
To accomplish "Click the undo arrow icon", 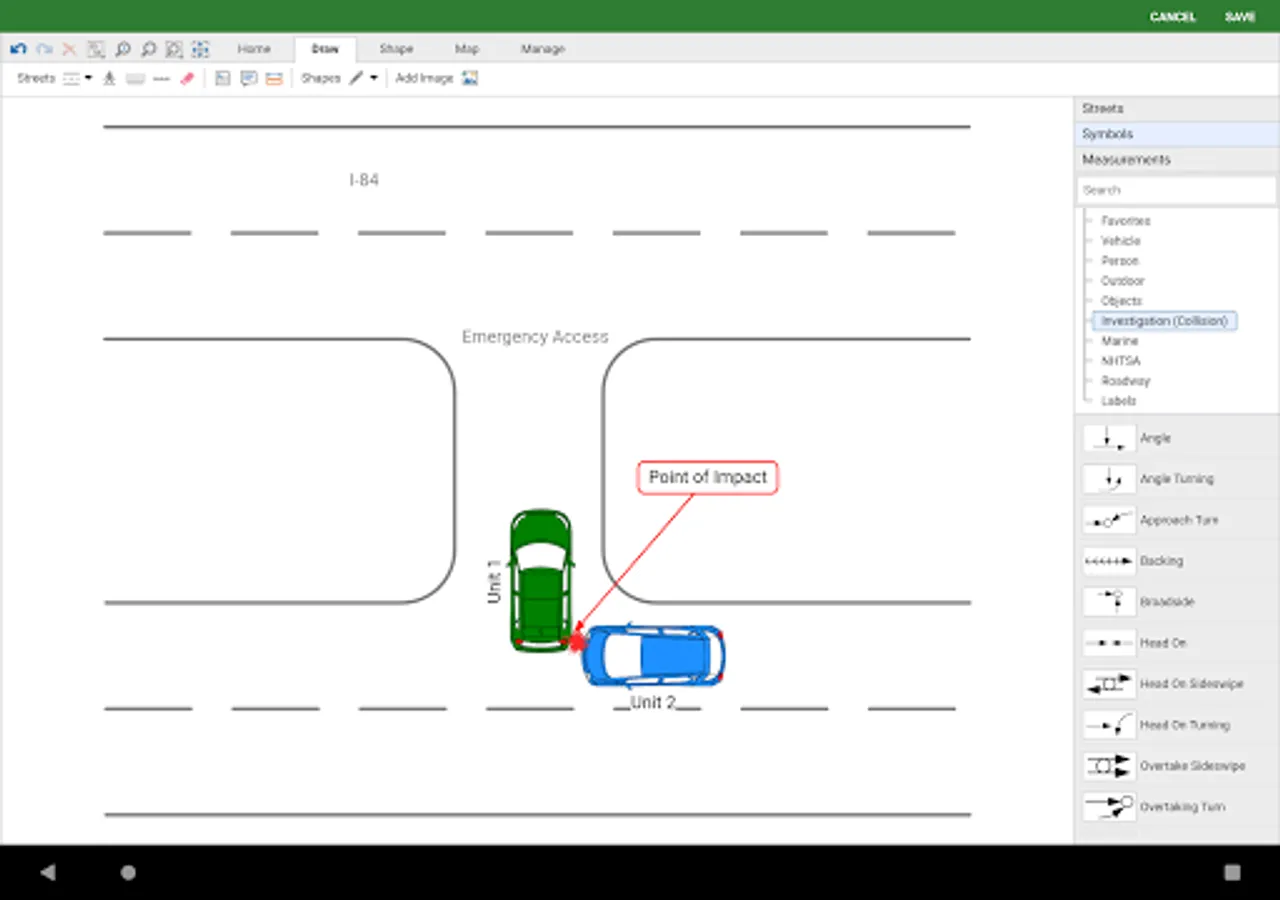I will click(x=18, y=49).
